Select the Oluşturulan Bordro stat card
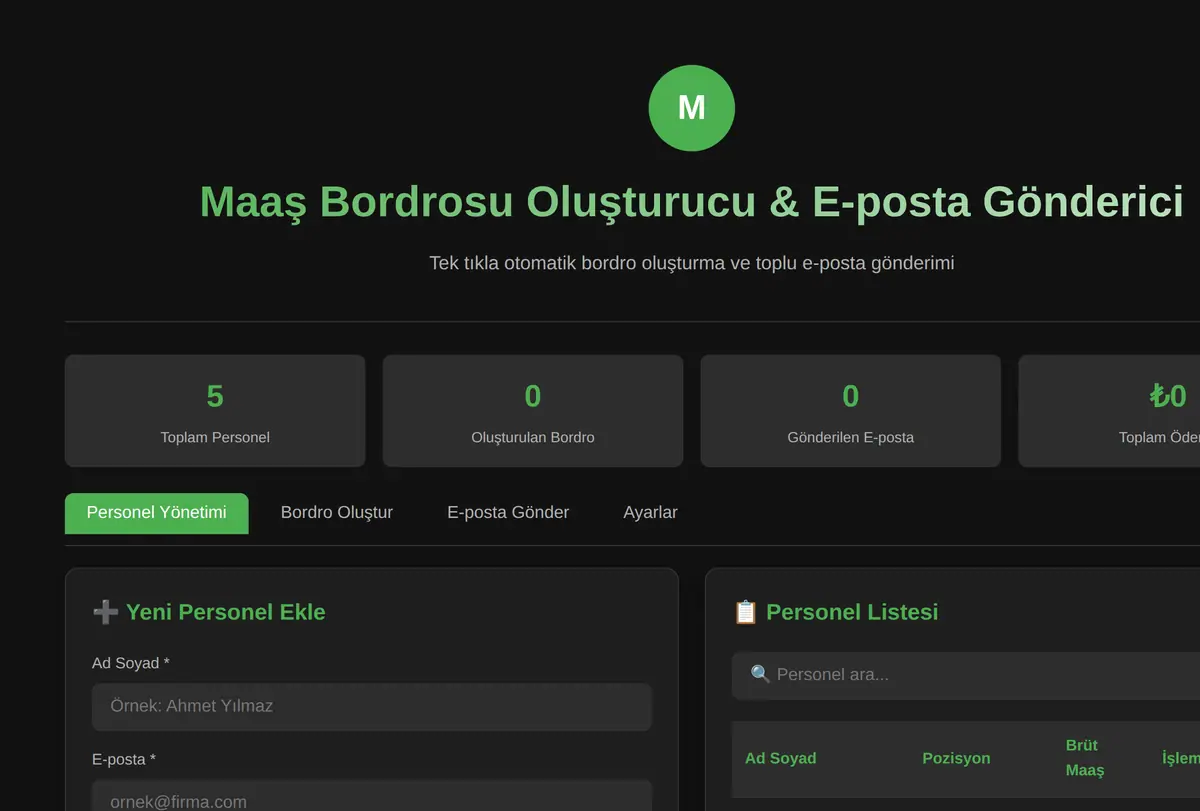 point(533,411)
